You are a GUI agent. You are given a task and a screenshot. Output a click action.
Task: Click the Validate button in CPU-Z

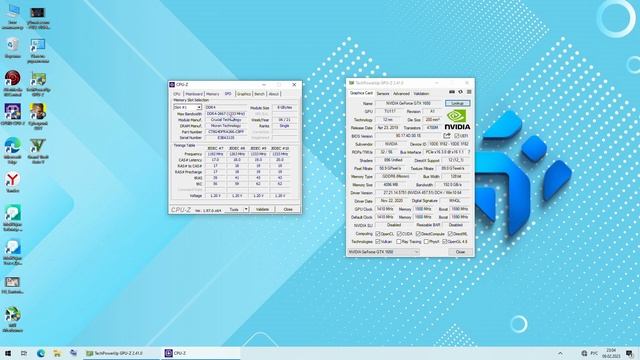pyautogui.click(x=262, y=209)
